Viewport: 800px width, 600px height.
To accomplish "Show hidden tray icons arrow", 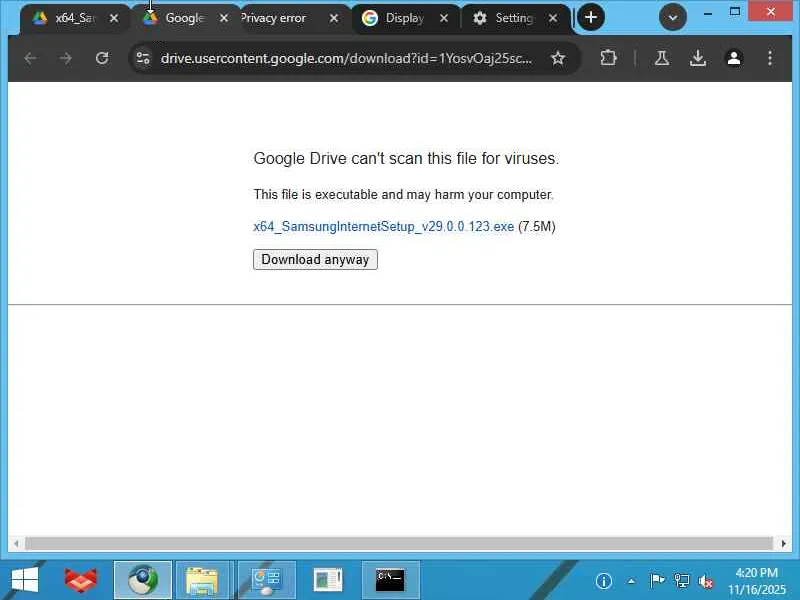I will (631, 581).
